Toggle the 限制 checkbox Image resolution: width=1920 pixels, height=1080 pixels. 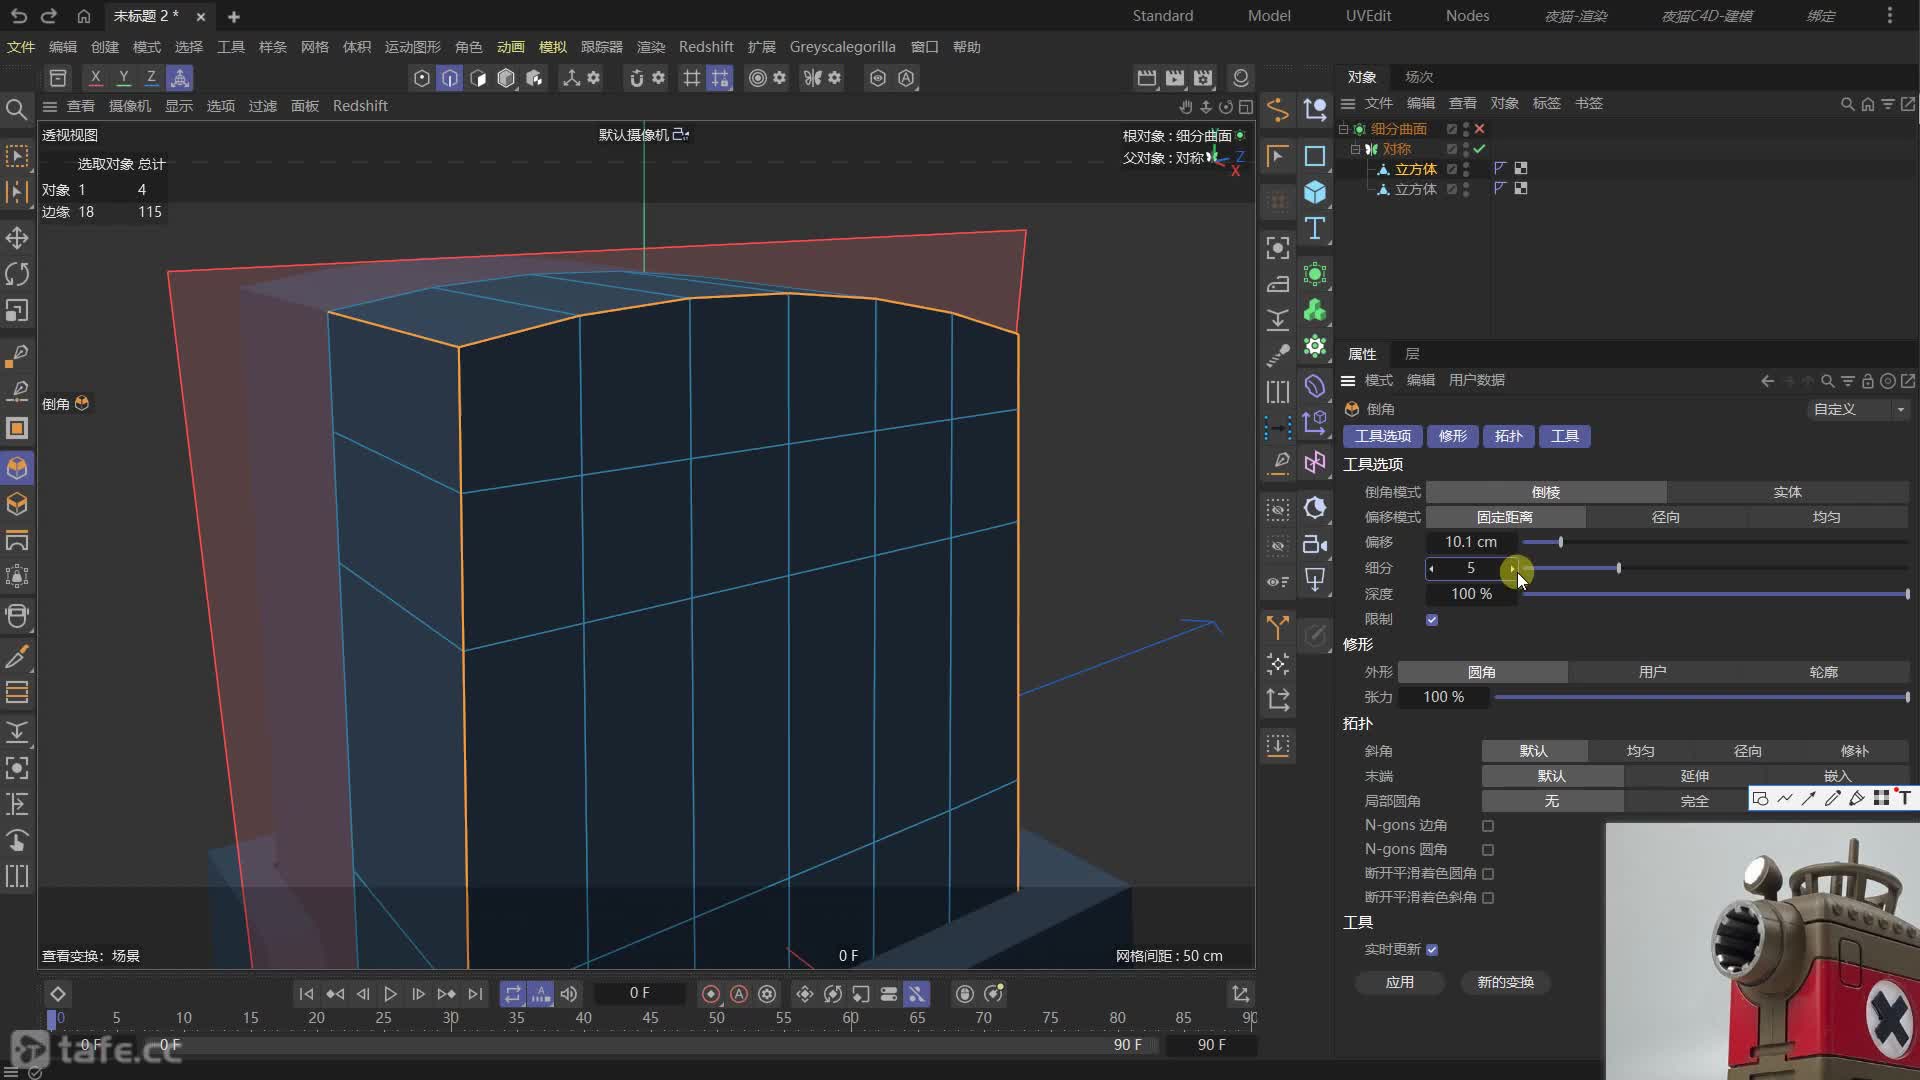(x=1432, y=620)
